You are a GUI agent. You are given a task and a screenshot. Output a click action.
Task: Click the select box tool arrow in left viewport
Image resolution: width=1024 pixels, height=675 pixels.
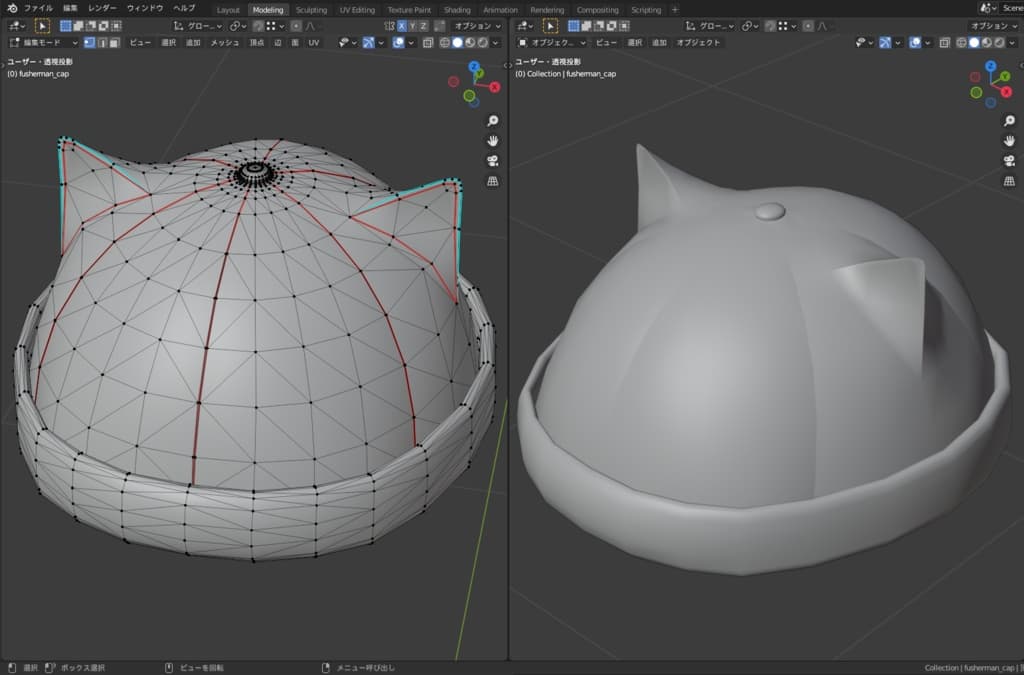tap(42, 26)
